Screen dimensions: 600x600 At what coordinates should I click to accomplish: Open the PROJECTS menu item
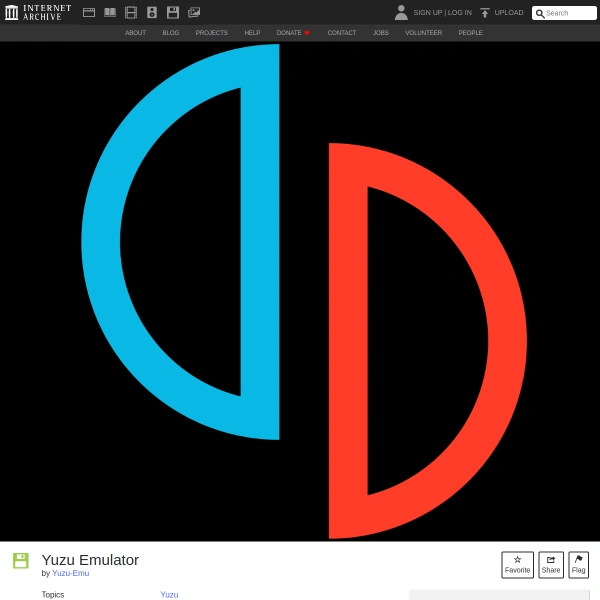point(212,33)
